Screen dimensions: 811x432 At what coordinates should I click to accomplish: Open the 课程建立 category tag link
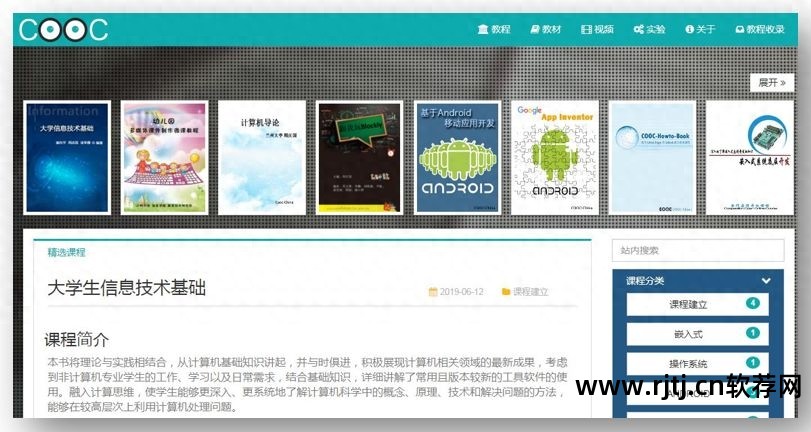[530, 292]
